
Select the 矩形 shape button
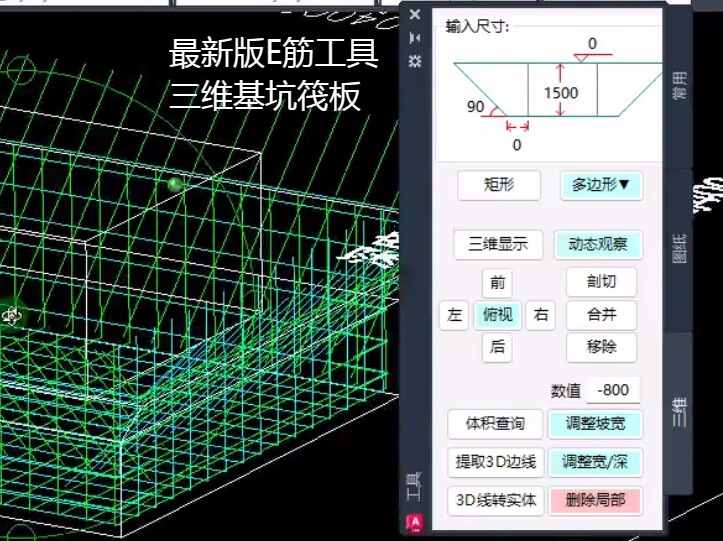pyautogui.click(x=498, y=185)
